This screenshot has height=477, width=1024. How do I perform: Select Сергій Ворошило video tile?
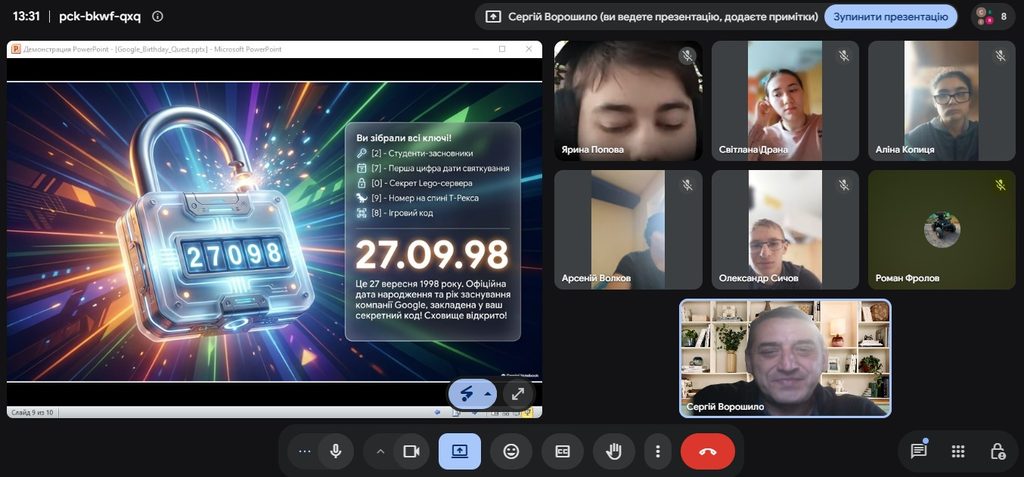point(785,358)
